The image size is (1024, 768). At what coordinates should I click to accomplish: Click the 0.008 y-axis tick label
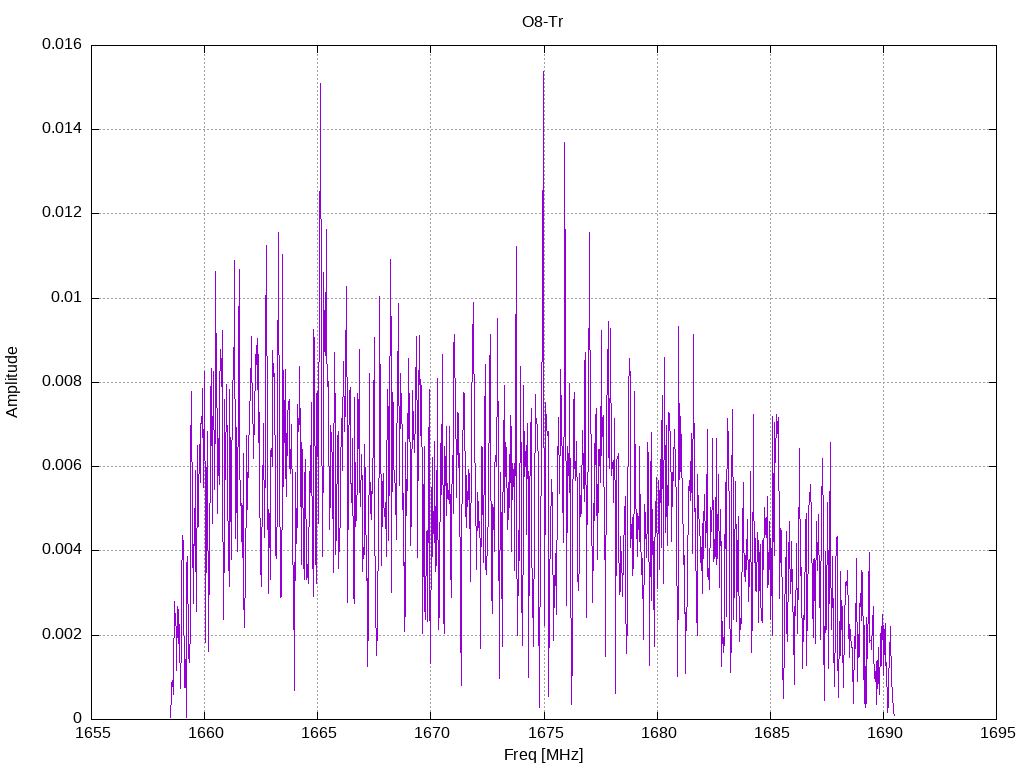[x=62, y=382]
